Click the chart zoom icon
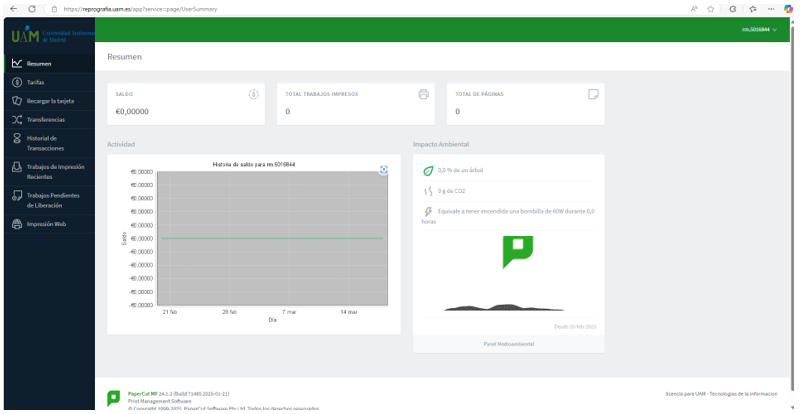 (384, 170)
